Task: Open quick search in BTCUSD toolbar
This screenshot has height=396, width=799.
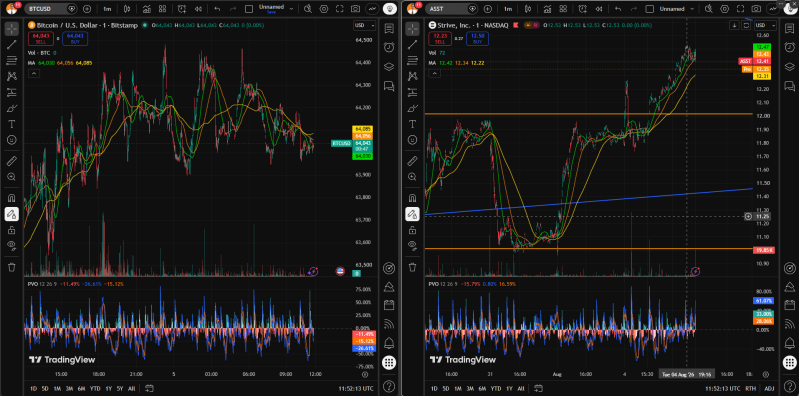Action: coord(308,9)
